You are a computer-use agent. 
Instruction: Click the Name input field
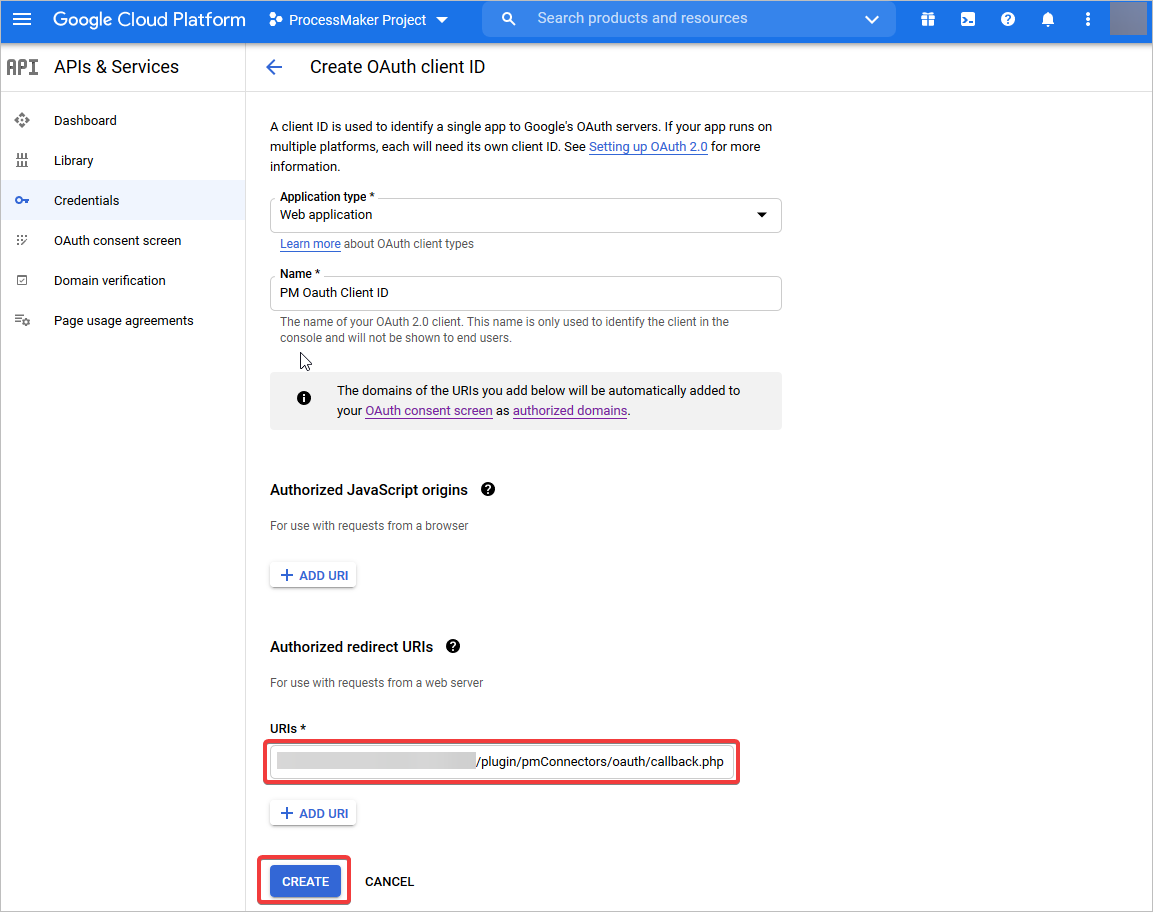pyautogui.click(x=525, y=293)
